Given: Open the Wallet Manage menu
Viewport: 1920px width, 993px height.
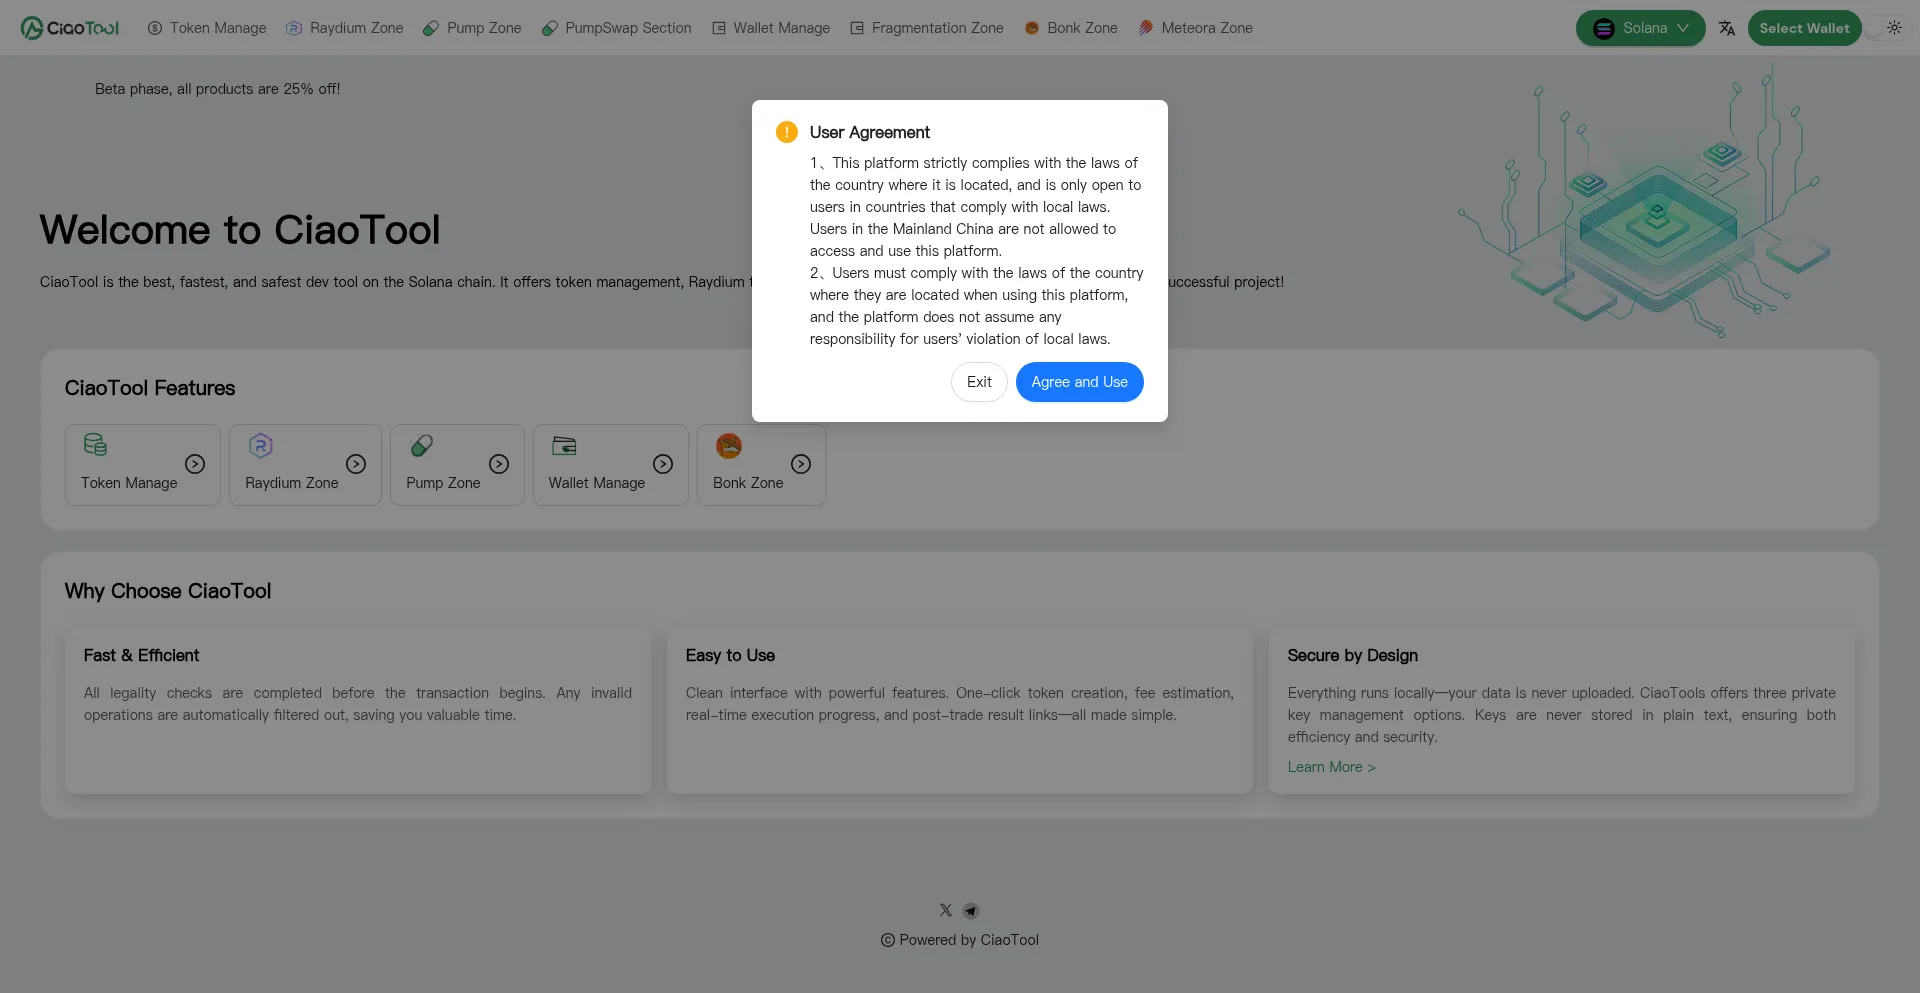Looking at the screenshot, I should tap(771, 28).
